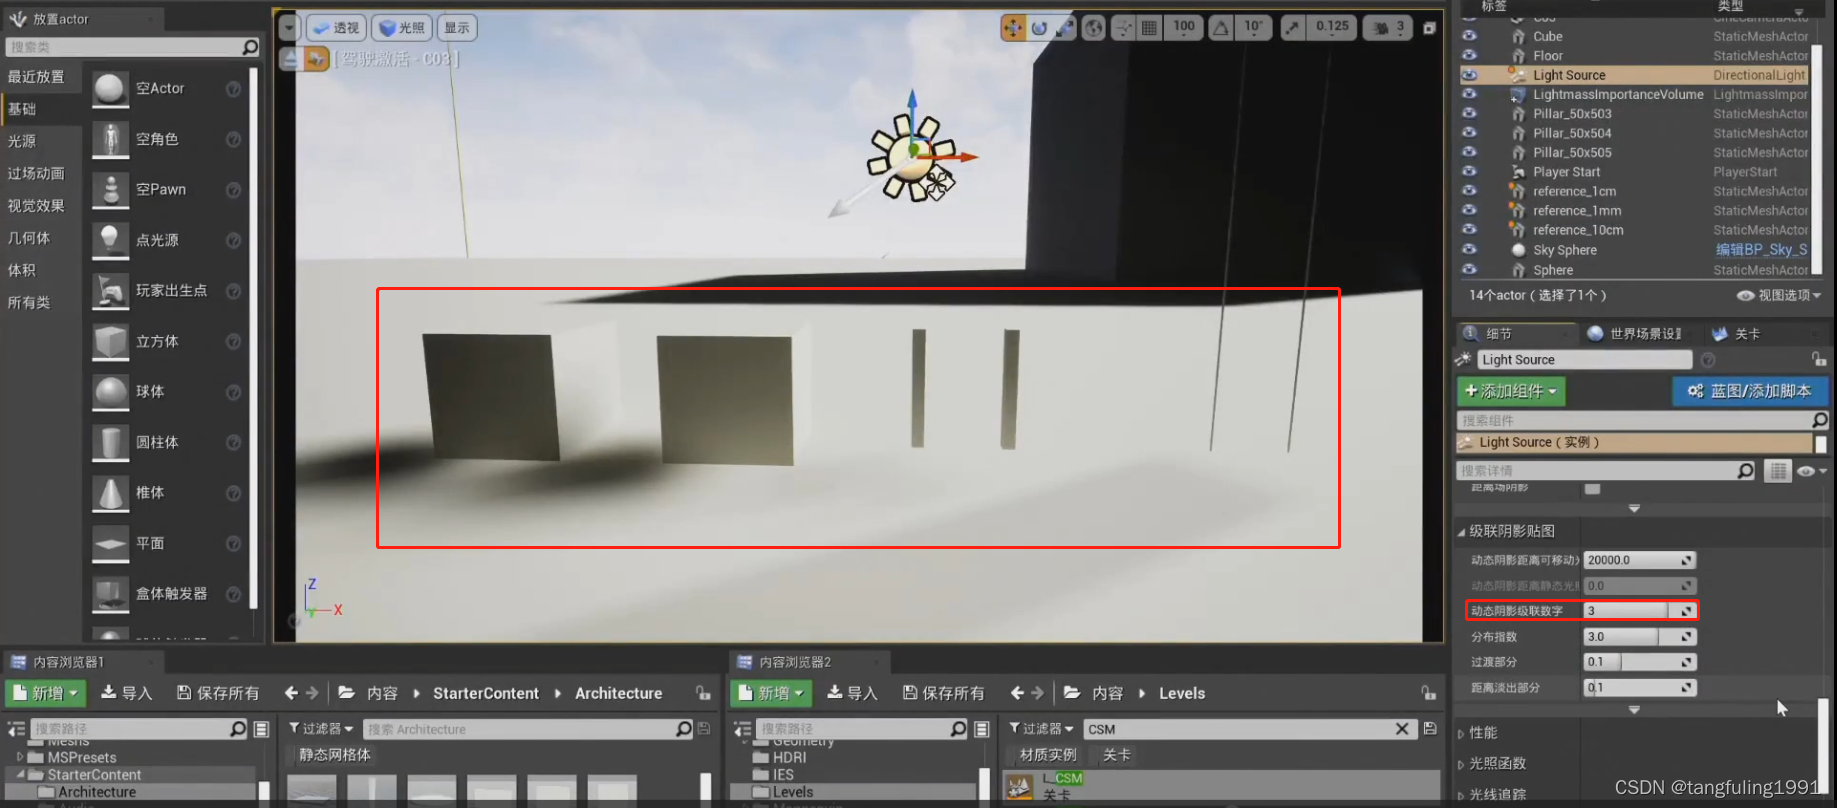
Task: Search icon in Place Actors search box
Action: [250, 47]
